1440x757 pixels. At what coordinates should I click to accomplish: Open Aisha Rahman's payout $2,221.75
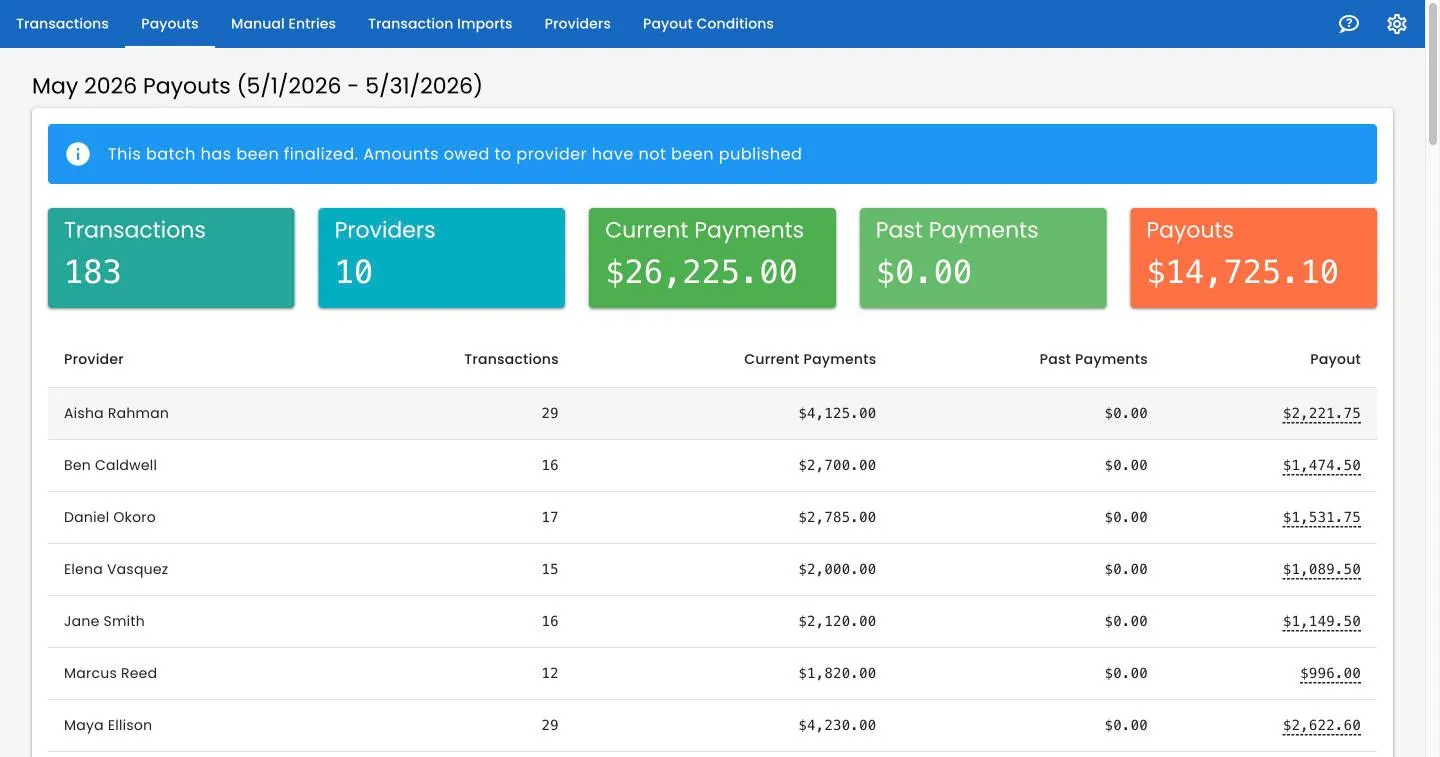click(x=1322, y=413)
